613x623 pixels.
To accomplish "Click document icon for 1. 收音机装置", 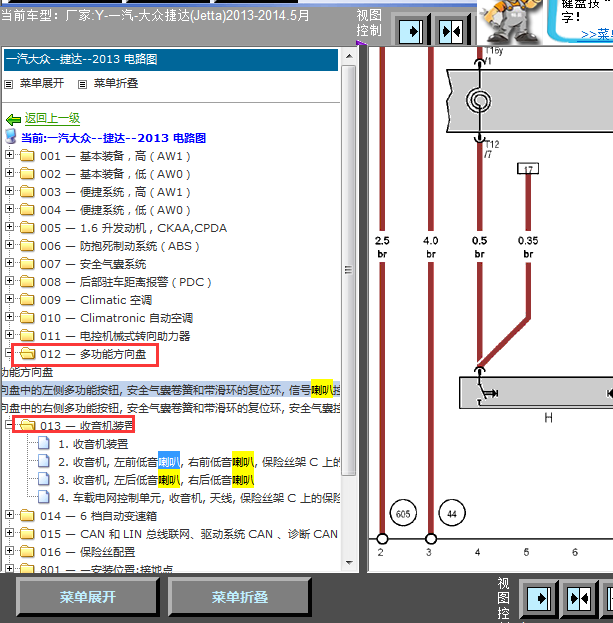I will (44, 443).
